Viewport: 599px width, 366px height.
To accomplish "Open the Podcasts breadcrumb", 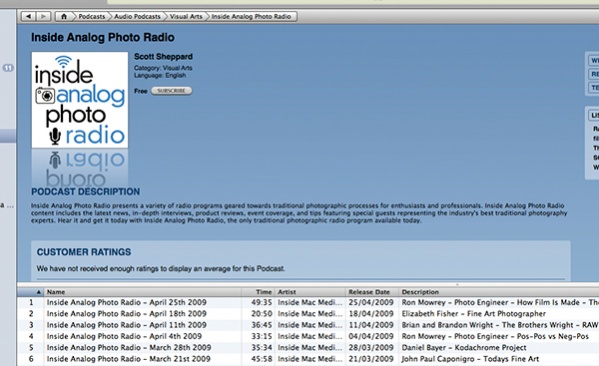I will tap(91, 16).
